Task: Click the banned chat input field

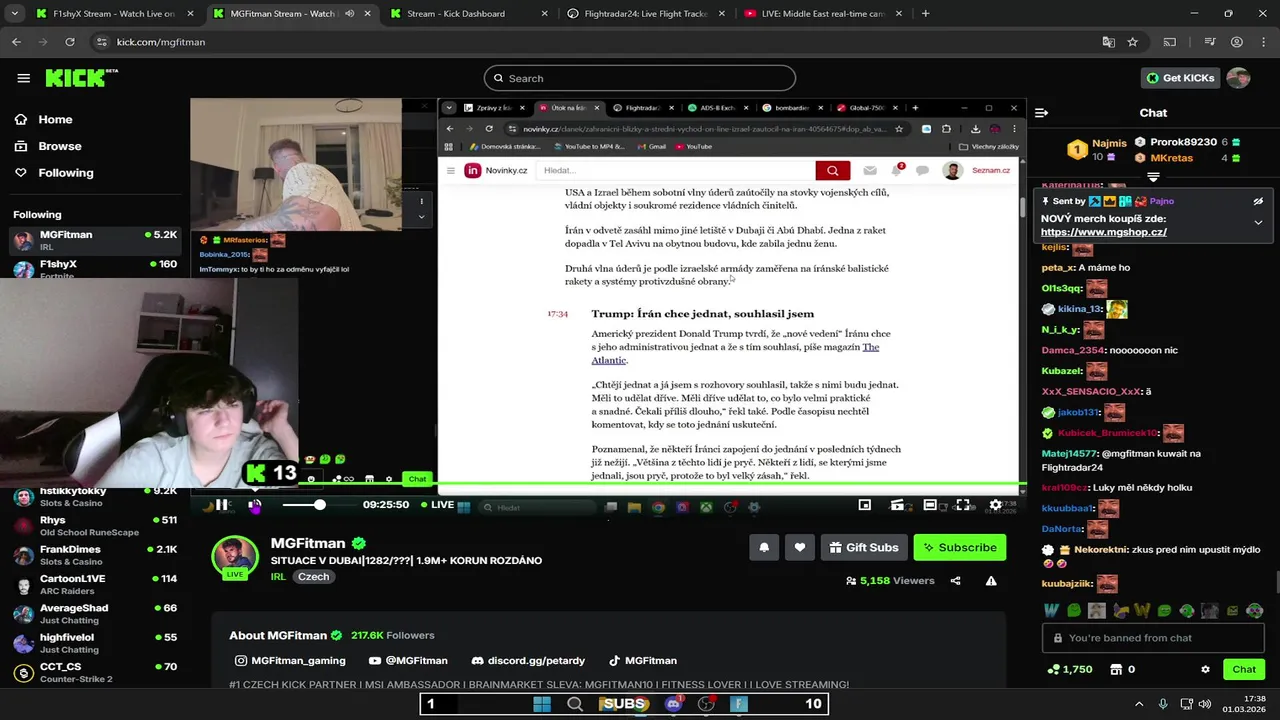Action: (1153, 638)
